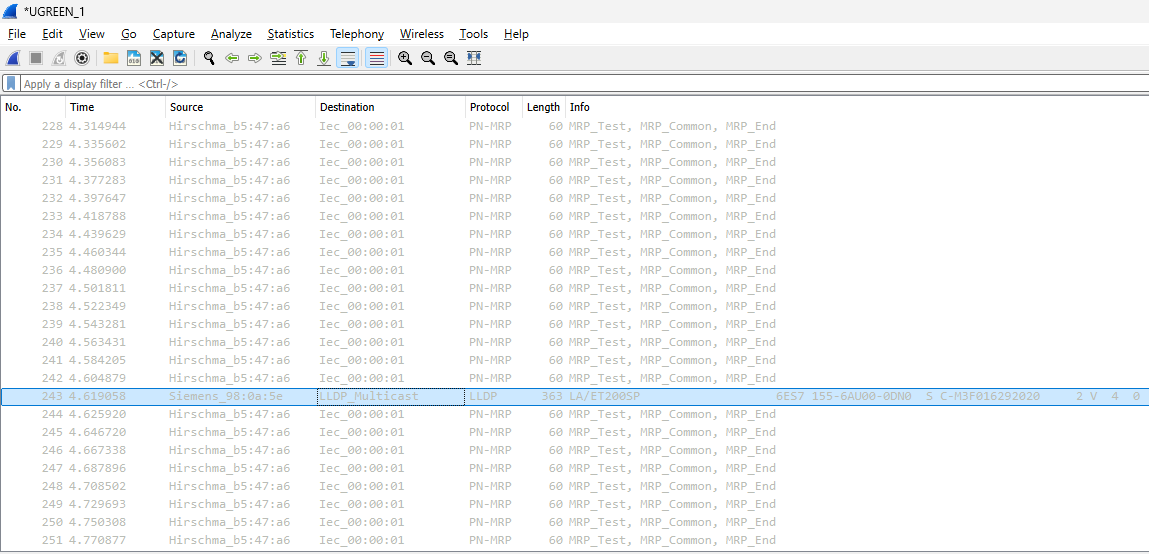Close this capture file
Screen dimensions: 1149x554
[x=157, y=58]
